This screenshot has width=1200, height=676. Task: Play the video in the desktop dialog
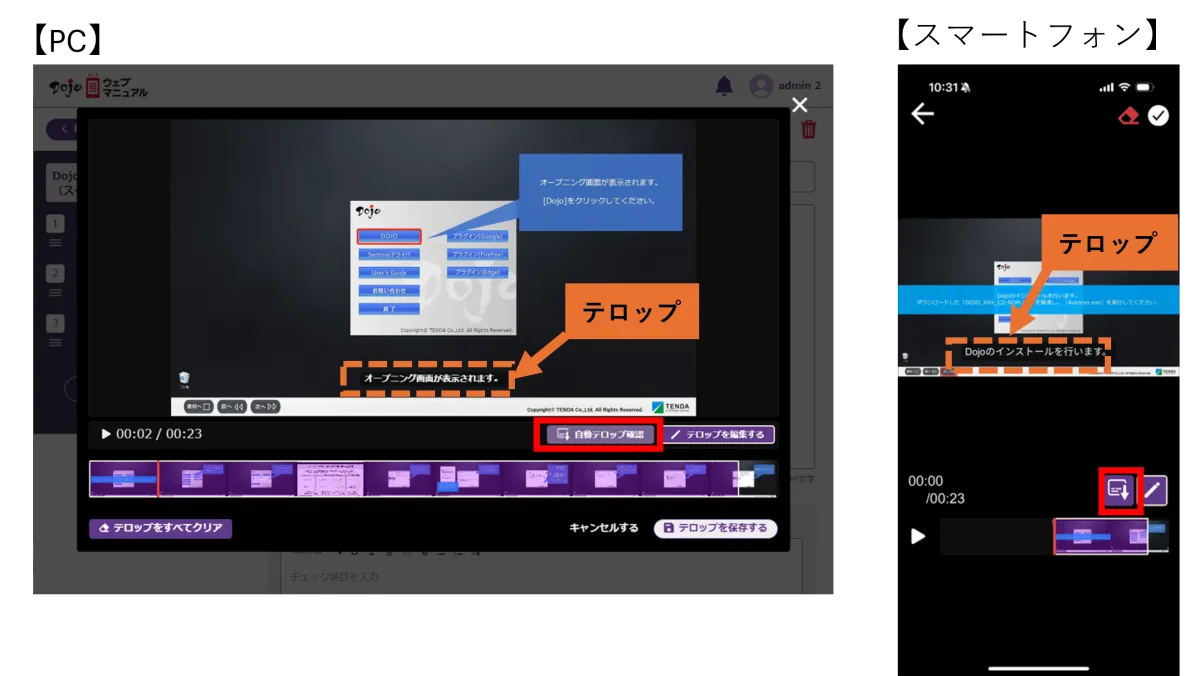[106, 434]
